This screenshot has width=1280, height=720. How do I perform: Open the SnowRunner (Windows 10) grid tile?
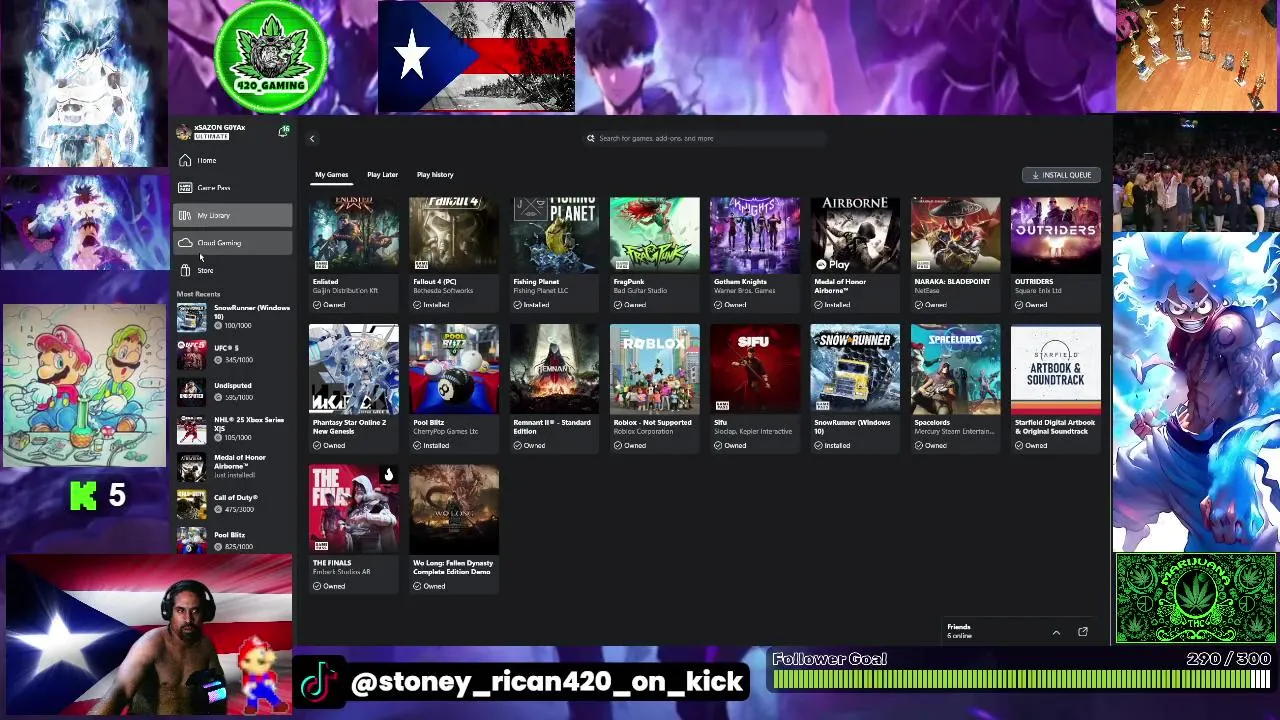coord(855,388)
